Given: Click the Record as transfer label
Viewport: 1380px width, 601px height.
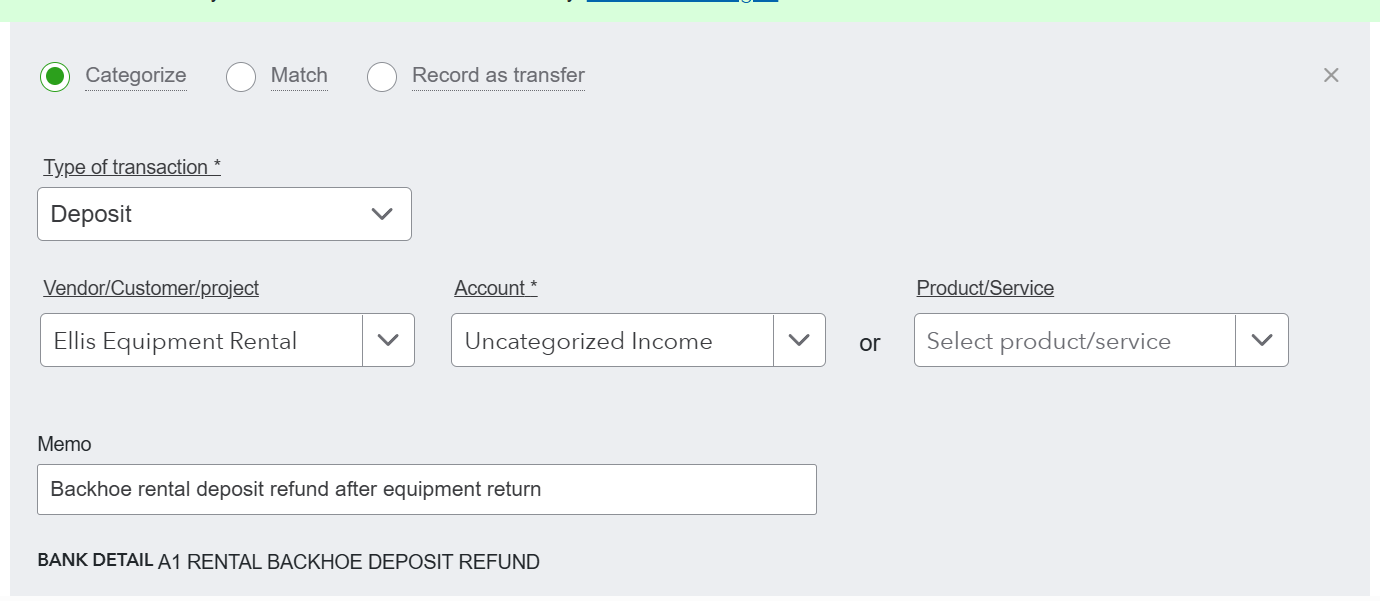Looking at the screenshot, I should point(498,75).
